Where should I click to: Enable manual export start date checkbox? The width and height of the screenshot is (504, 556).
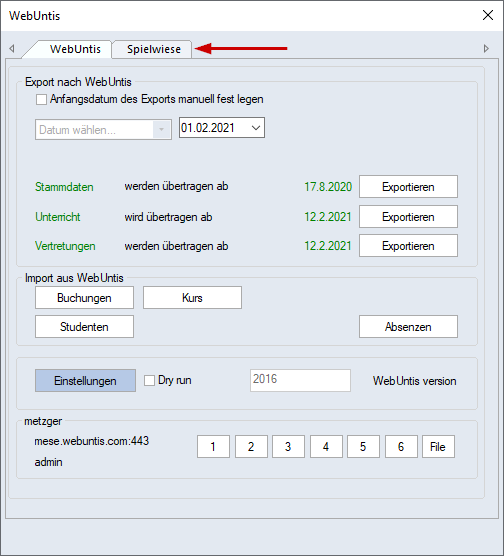(x=41, y=100)
